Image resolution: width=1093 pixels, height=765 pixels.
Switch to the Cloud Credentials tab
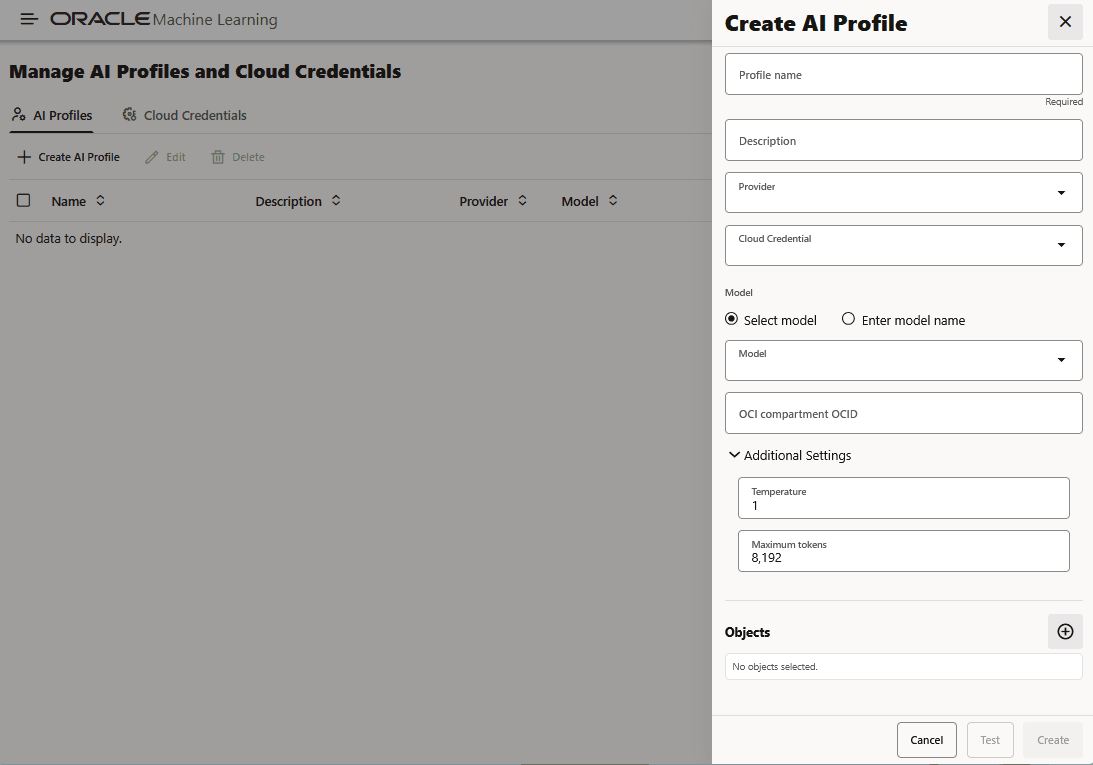click(185, 115)
